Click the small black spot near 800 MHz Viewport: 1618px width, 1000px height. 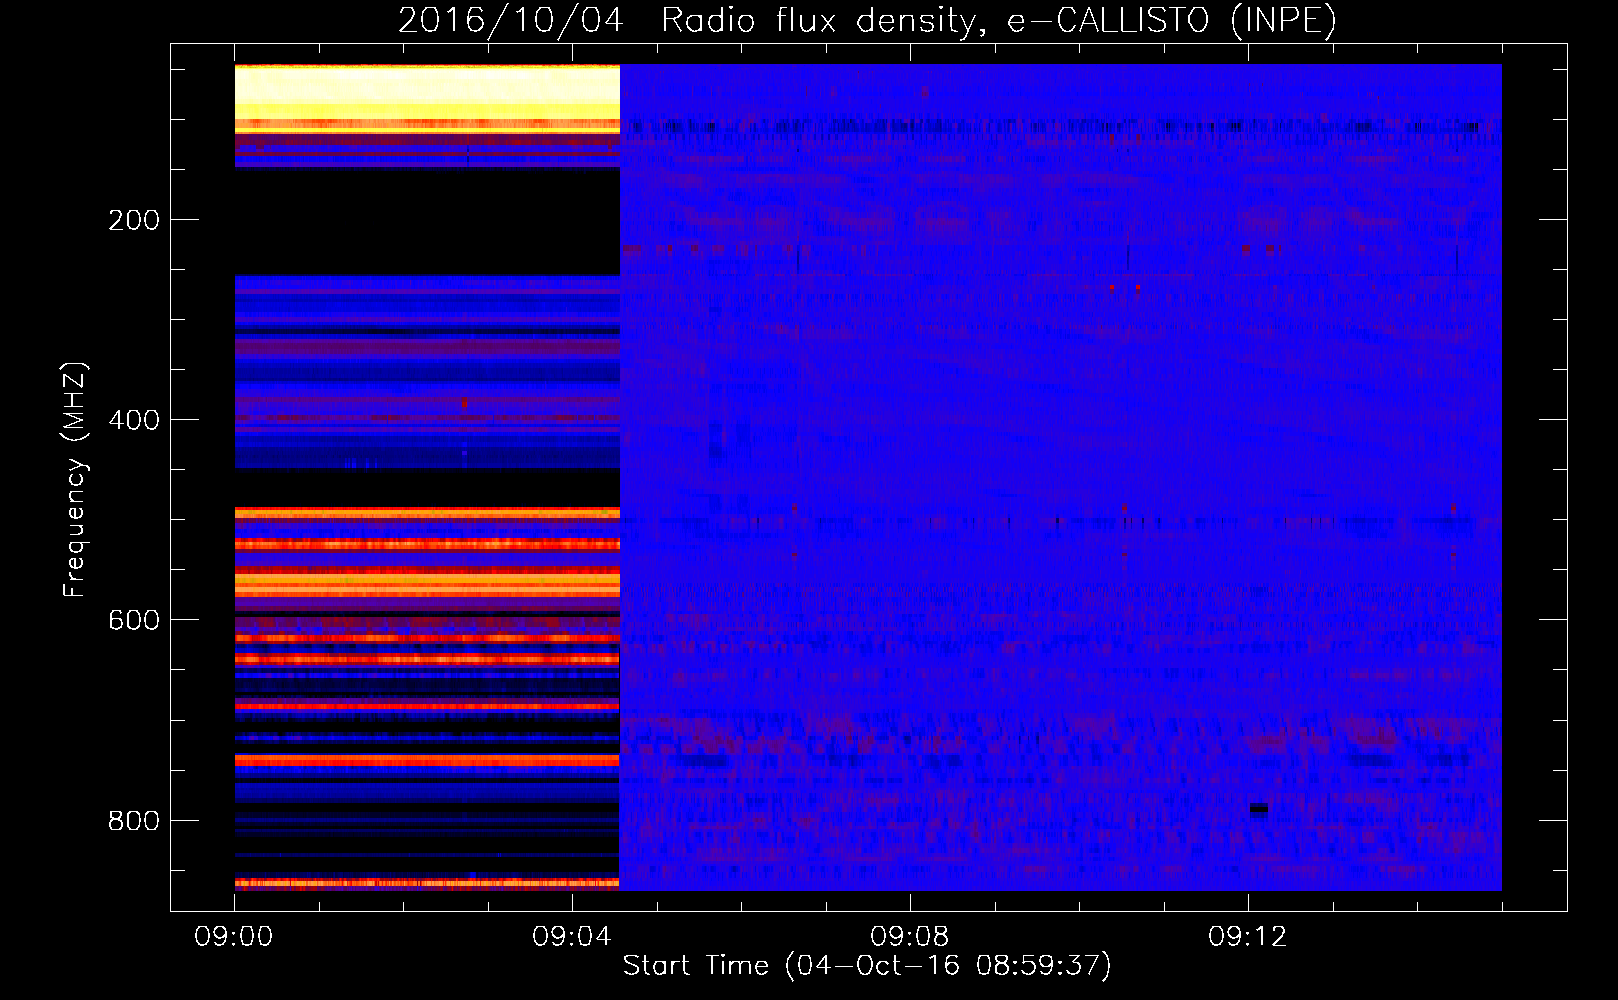[x=1259, y=808]
